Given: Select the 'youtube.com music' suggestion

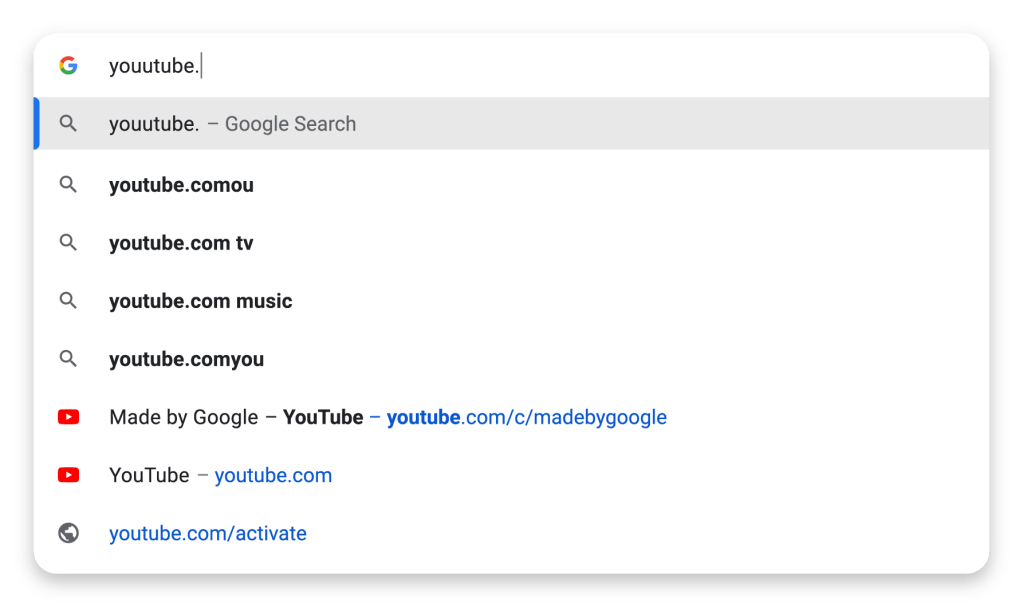Looking at the screenshot, I should click(200, 301).
